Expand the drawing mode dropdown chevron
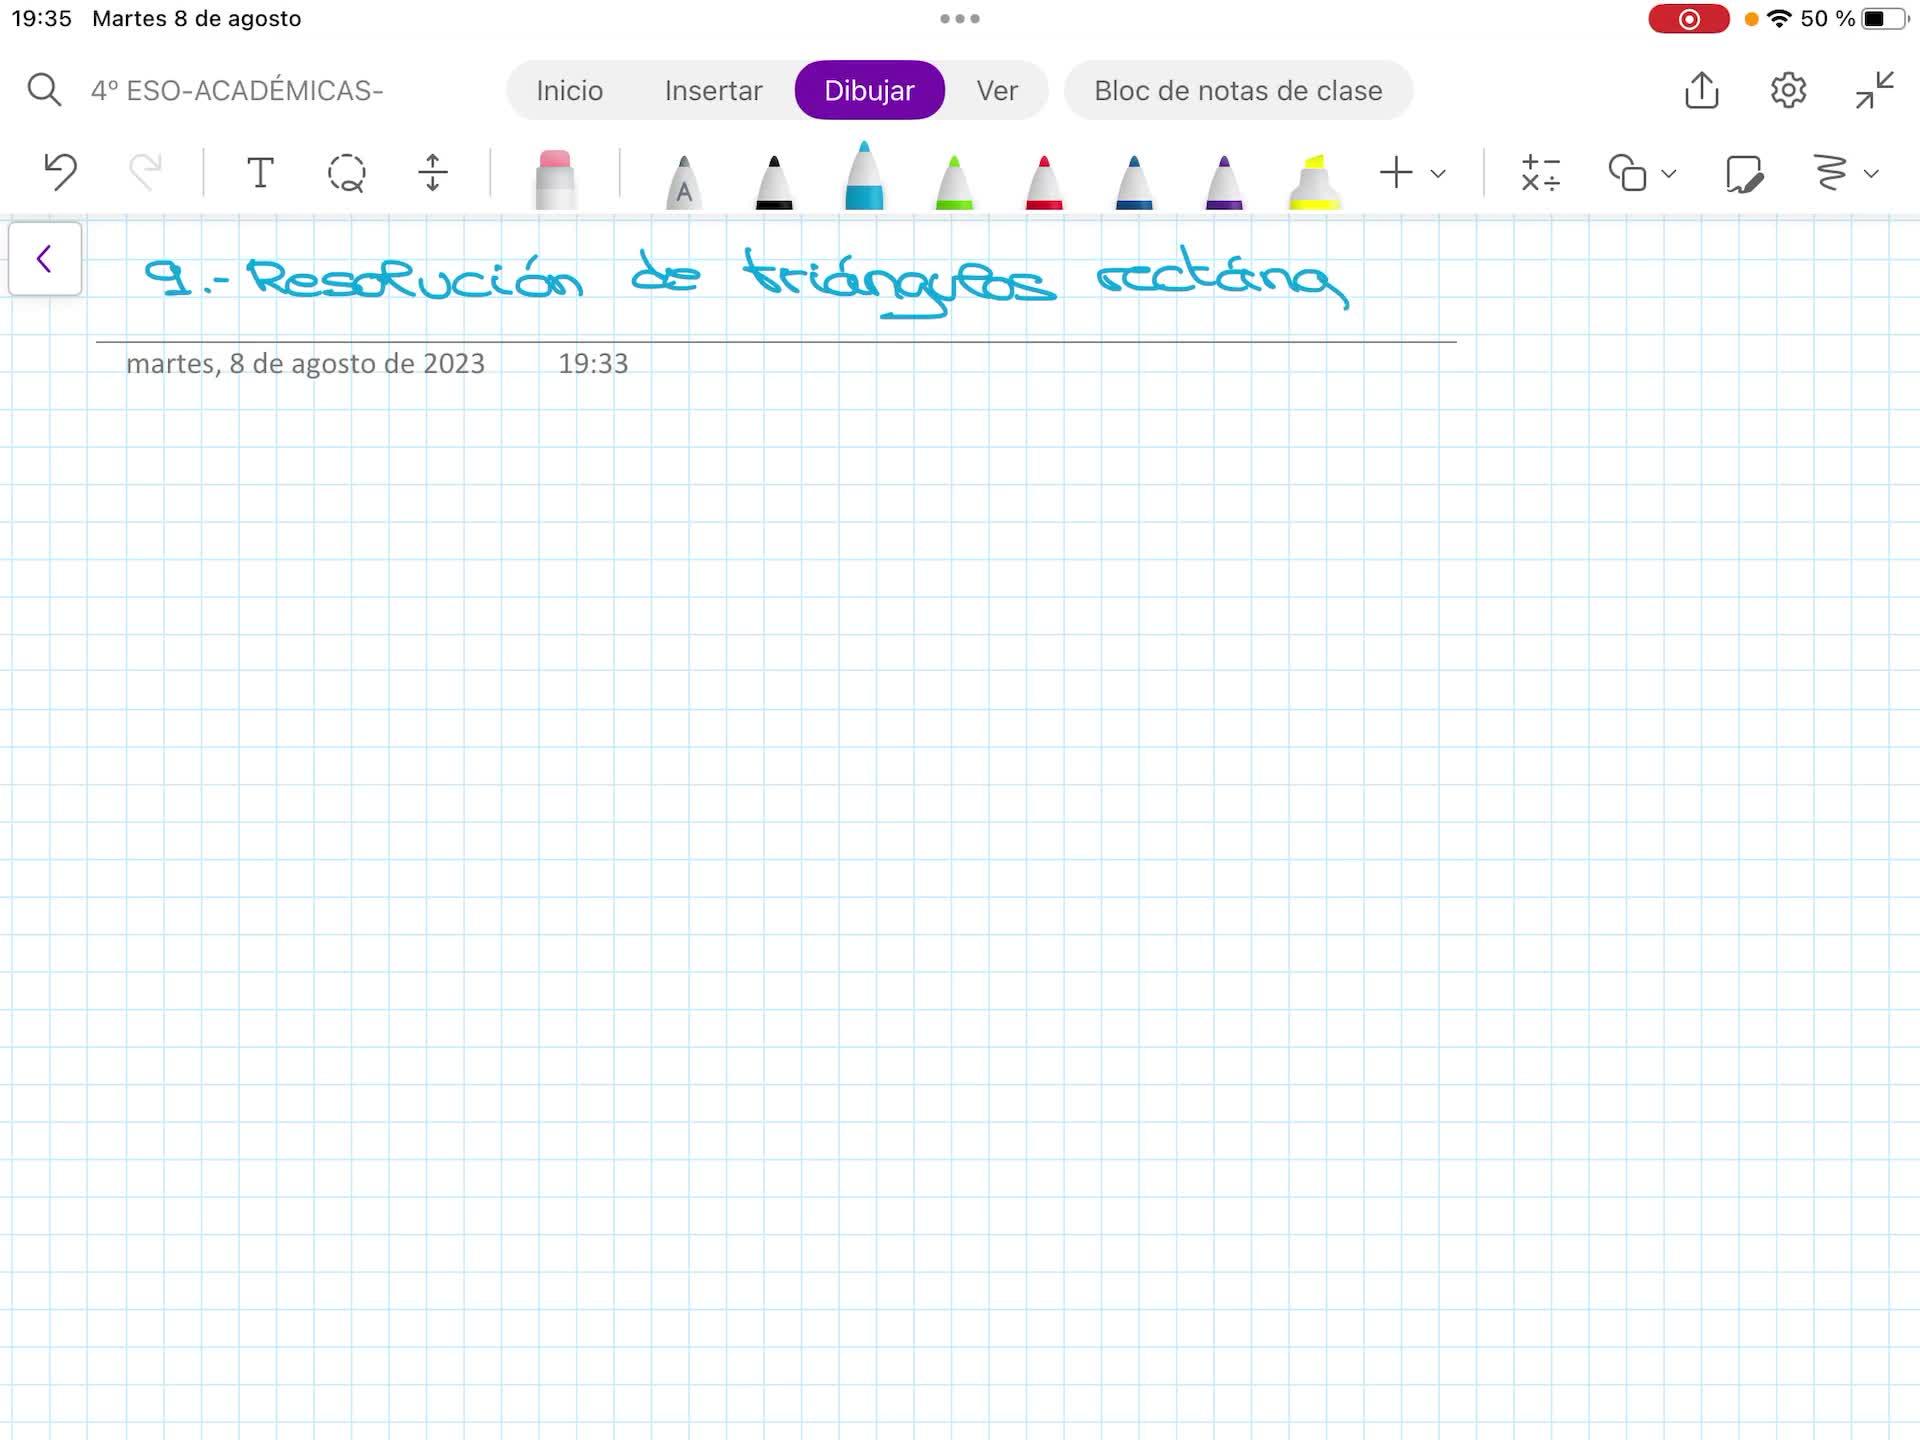1920x1440 pixels. tap(1871, 174)
